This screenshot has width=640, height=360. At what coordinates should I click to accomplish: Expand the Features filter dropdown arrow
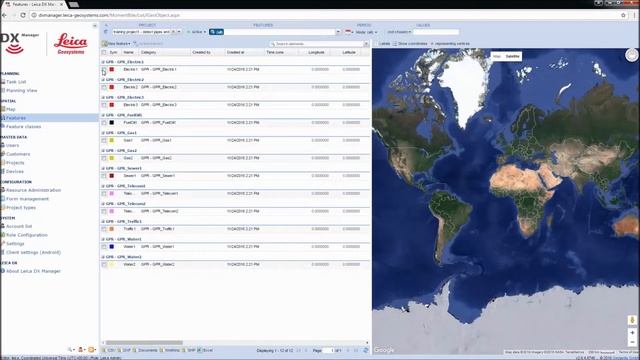coord(338,32)
